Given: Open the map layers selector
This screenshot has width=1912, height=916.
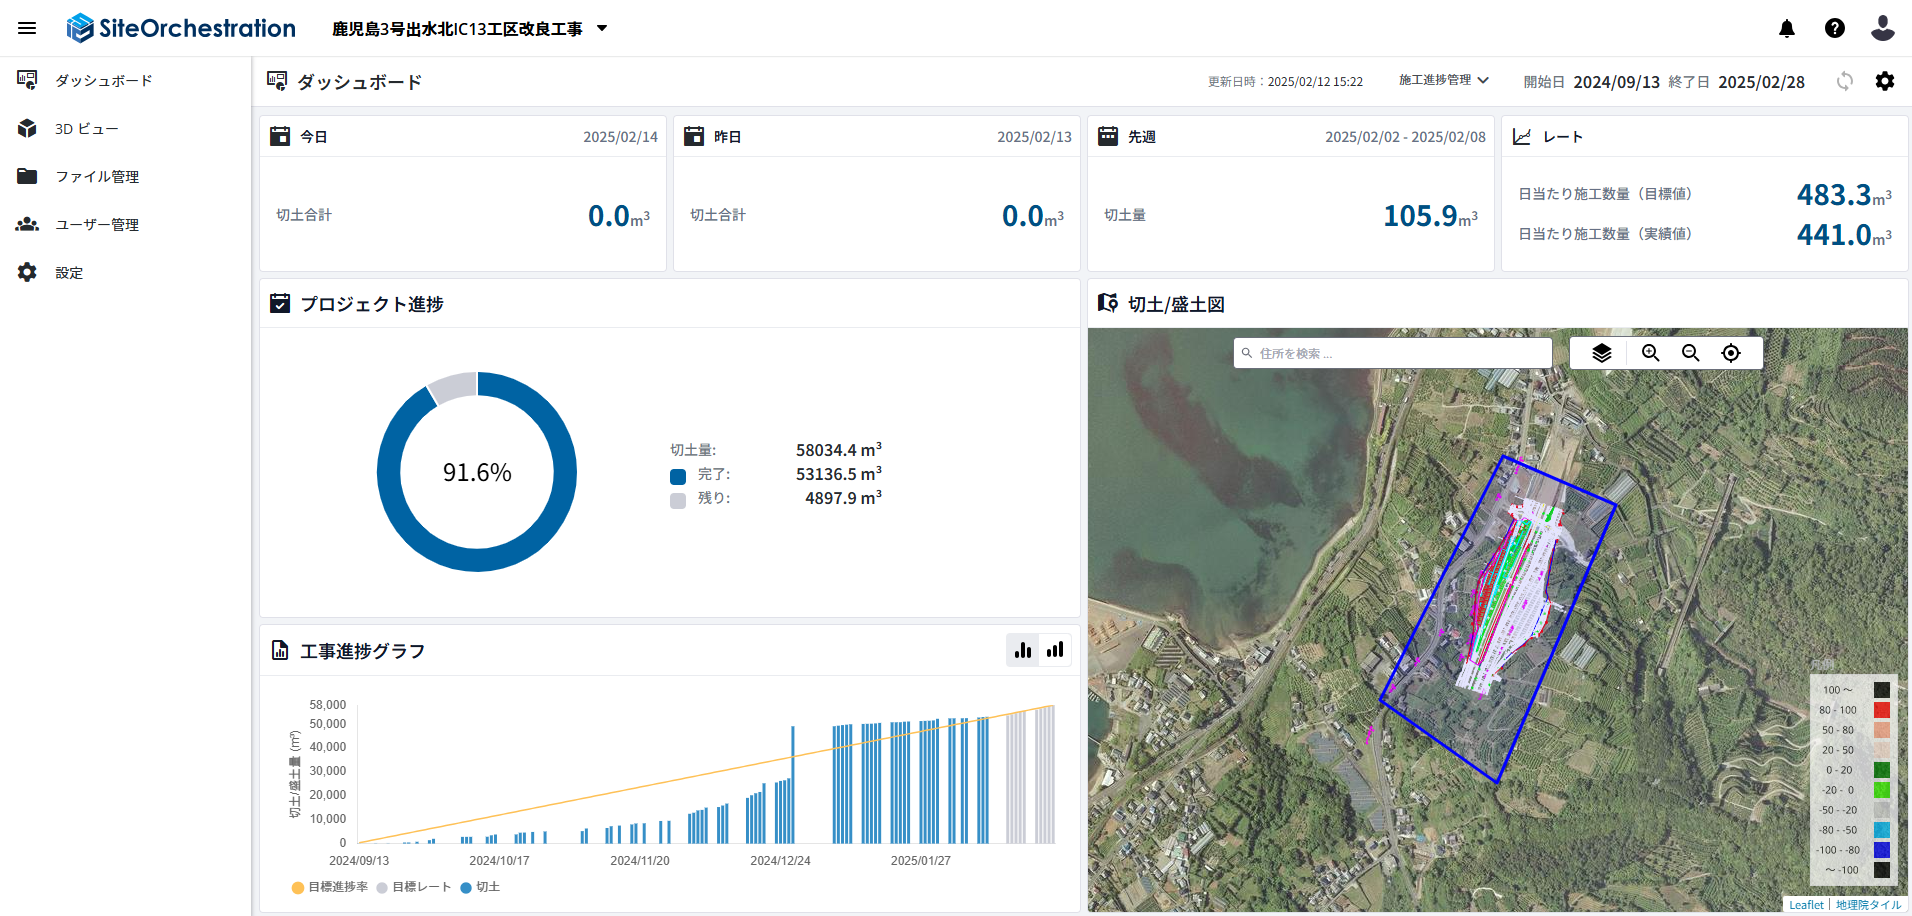Looking at the screenshot, I should click(1602, 353).
